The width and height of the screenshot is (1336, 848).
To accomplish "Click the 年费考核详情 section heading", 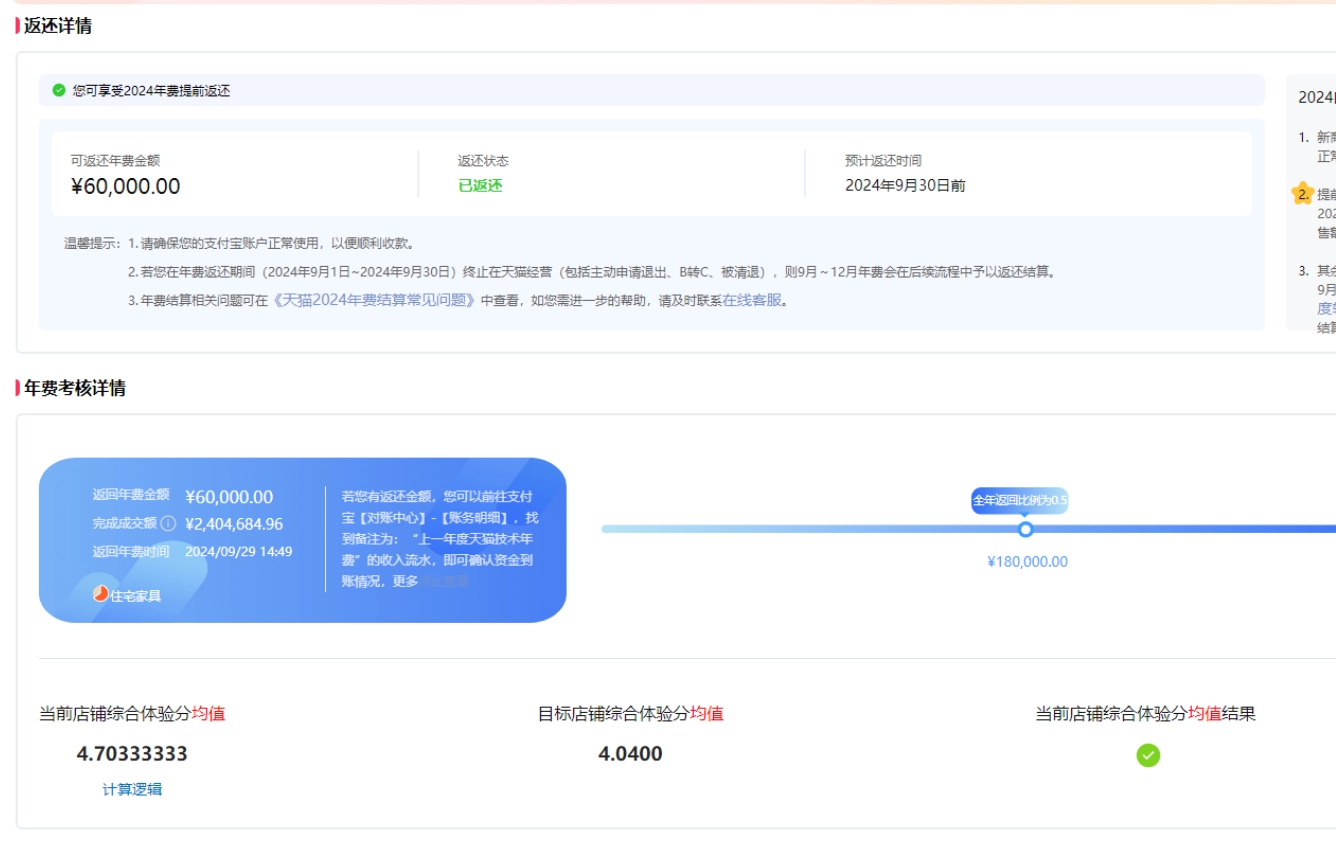I will pos(75,388).
